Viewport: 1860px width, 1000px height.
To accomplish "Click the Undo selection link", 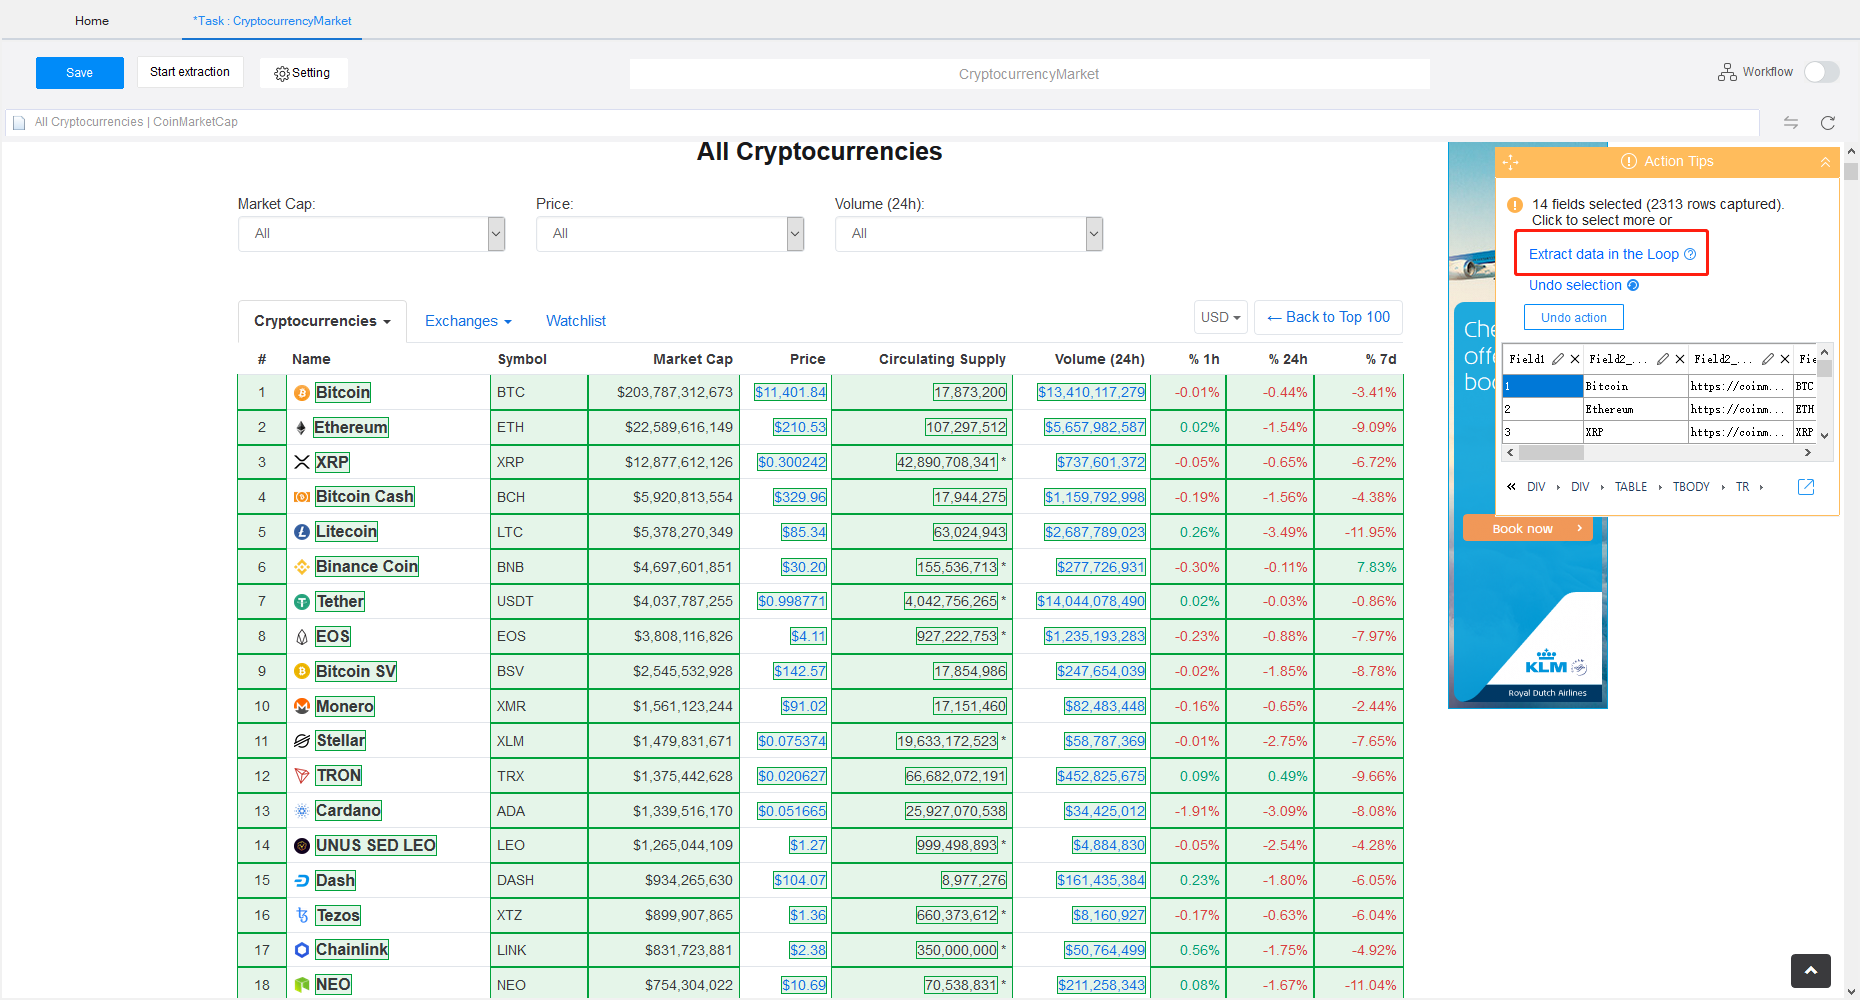I will click(1575, 285).
